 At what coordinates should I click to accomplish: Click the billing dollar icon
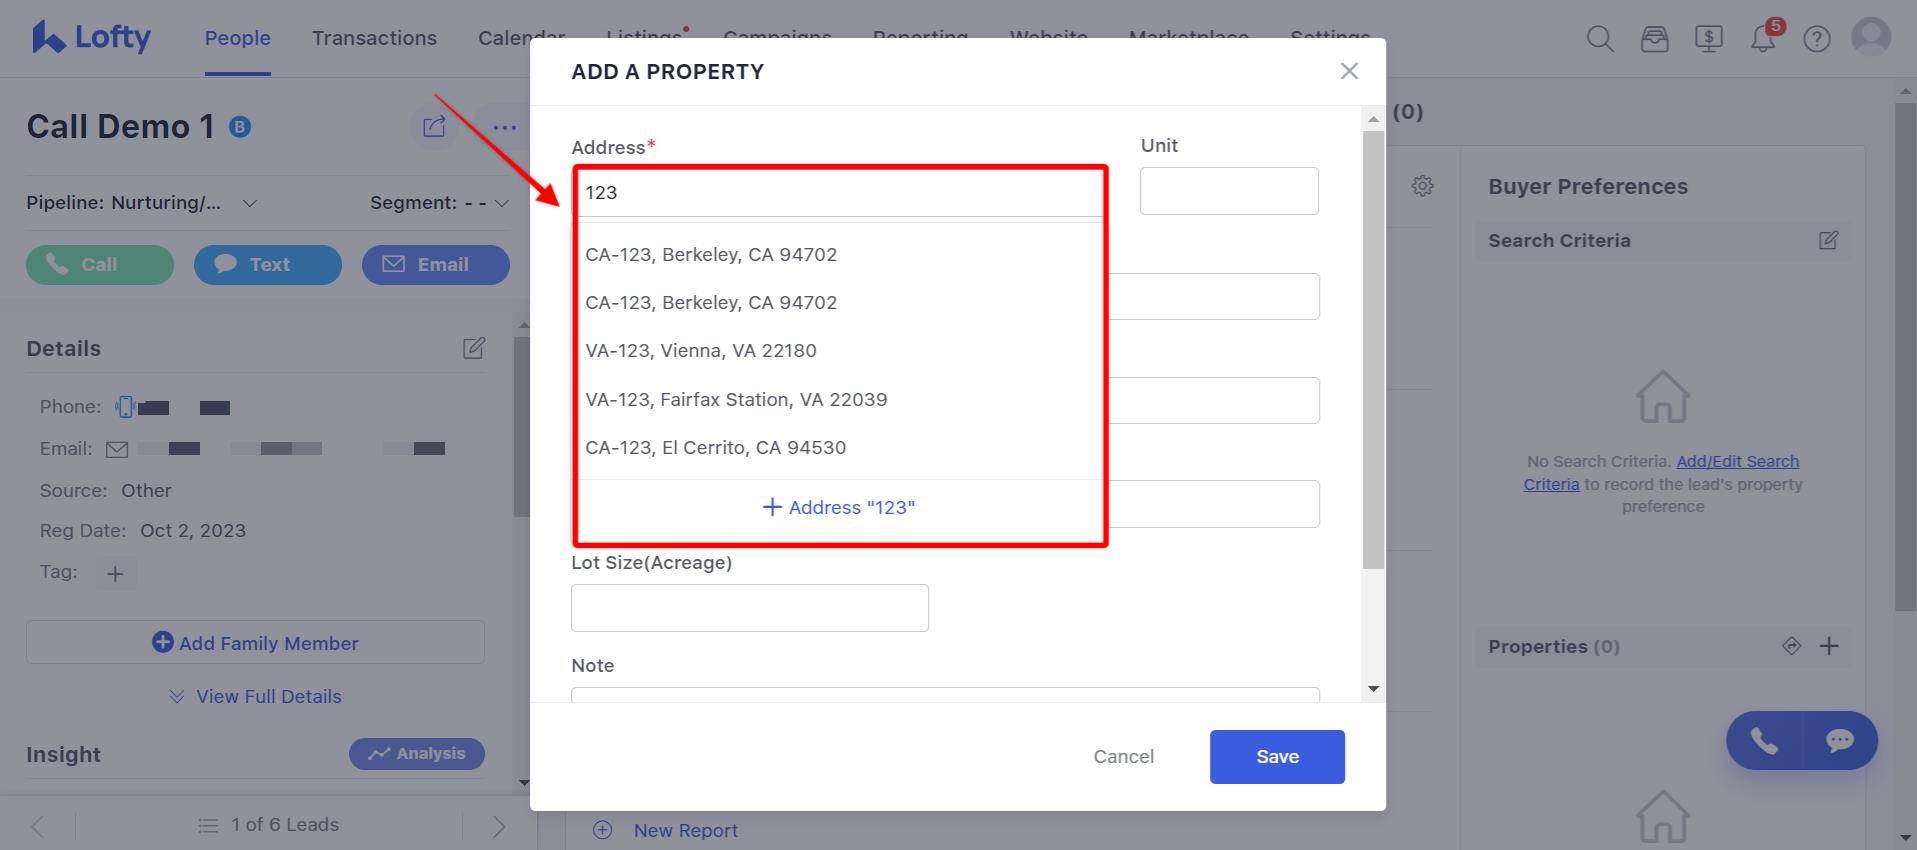click(1708, 39)
